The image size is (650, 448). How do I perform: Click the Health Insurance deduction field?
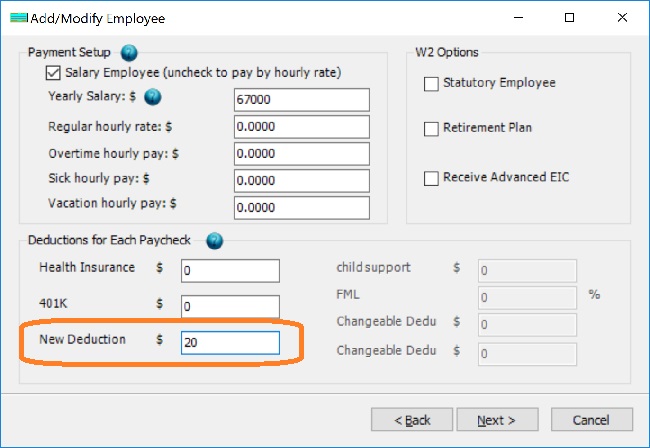coord(230,271)
